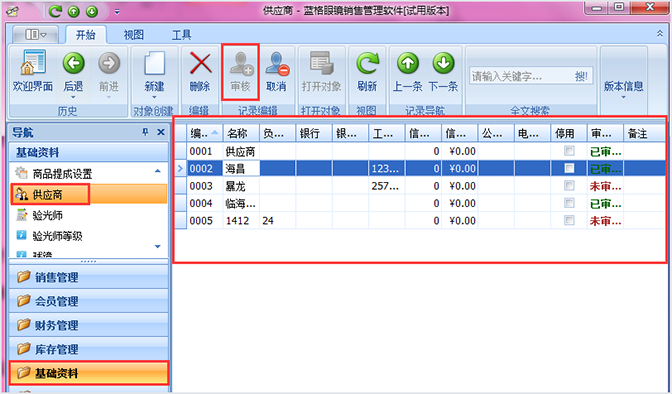This screenshot has width=672, height=394.
Task: Switch to the 视图 ribbon tab
Action: click(x=134, y=35)
